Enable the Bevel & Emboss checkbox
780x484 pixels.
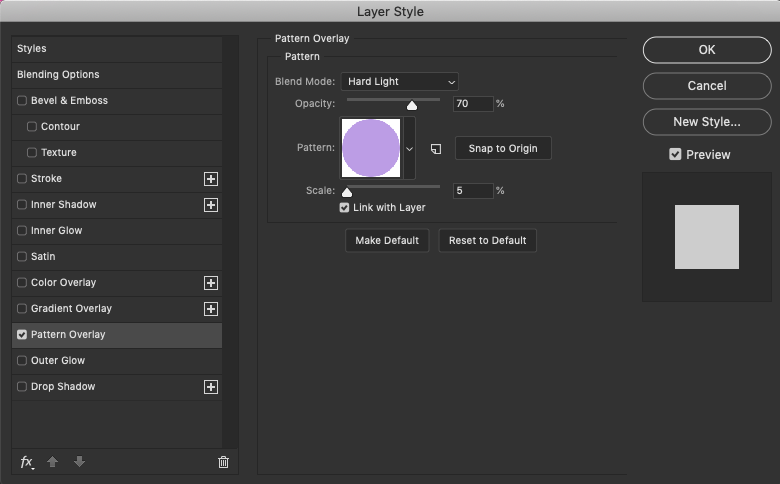(22, 100)
